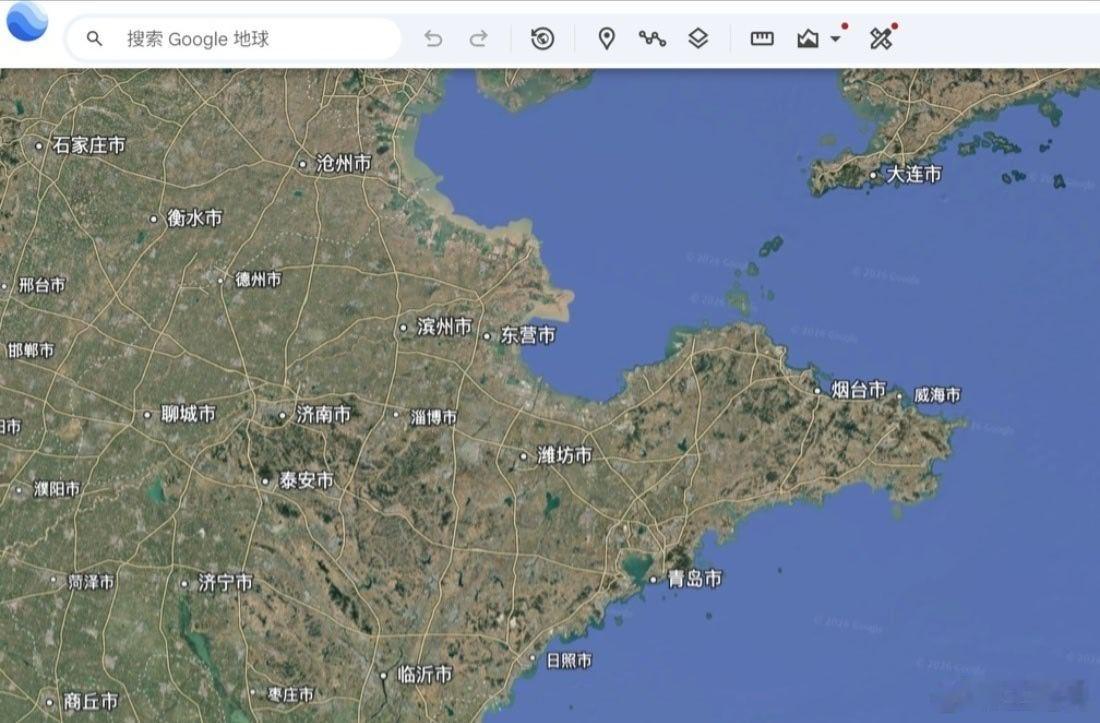
Task: Select the draw path tool
Action: point(652,39)
